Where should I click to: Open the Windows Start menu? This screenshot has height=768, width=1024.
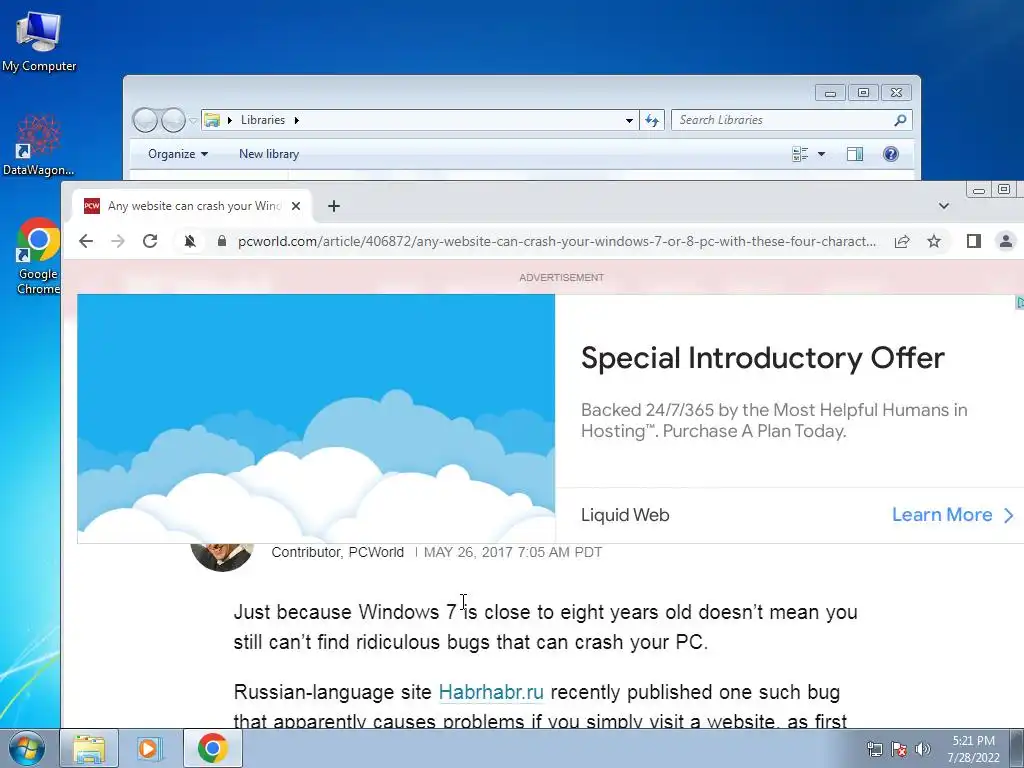[x=26, y=748]
